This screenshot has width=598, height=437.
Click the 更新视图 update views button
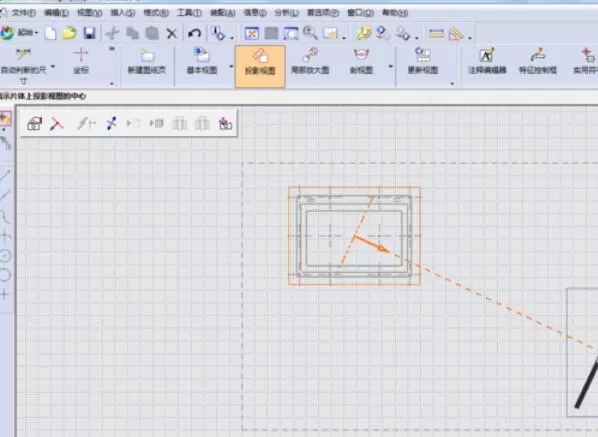423,61
